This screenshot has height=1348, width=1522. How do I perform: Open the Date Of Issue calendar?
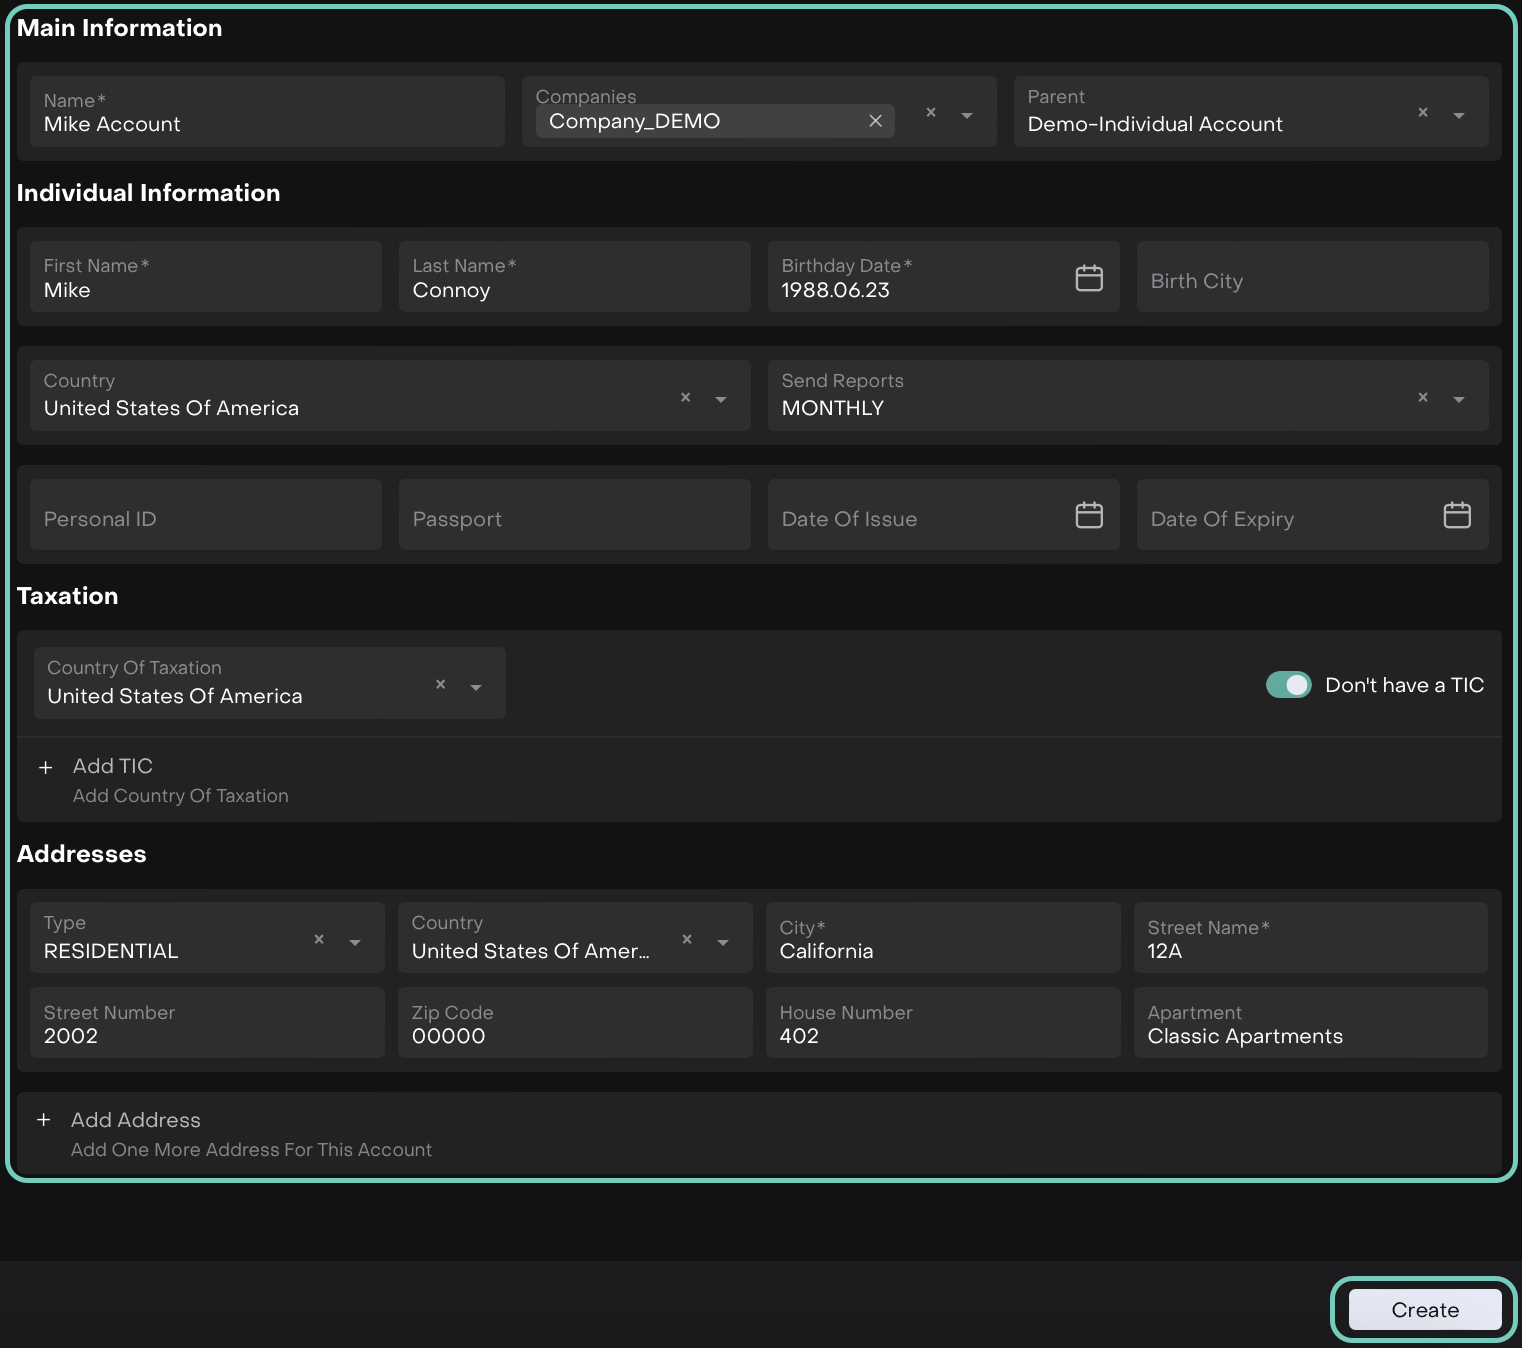[x=1089, y=515]
